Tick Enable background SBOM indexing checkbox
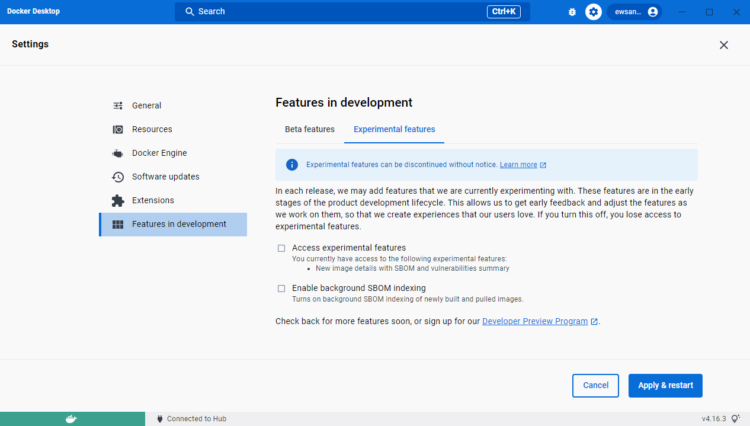Viewport: 750px width, 426px height. pyautogui.click(x=282, y=288)
